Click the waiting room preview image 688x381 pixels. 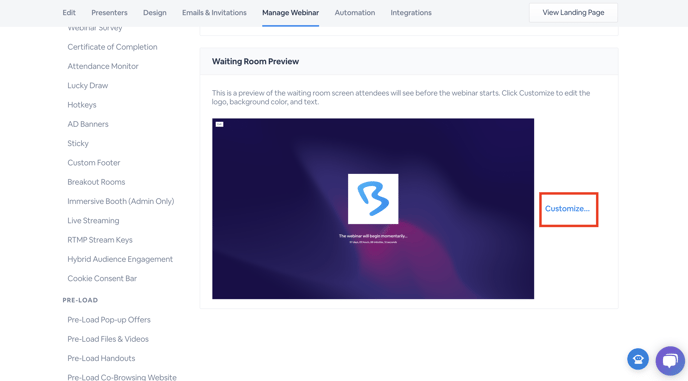373,209
